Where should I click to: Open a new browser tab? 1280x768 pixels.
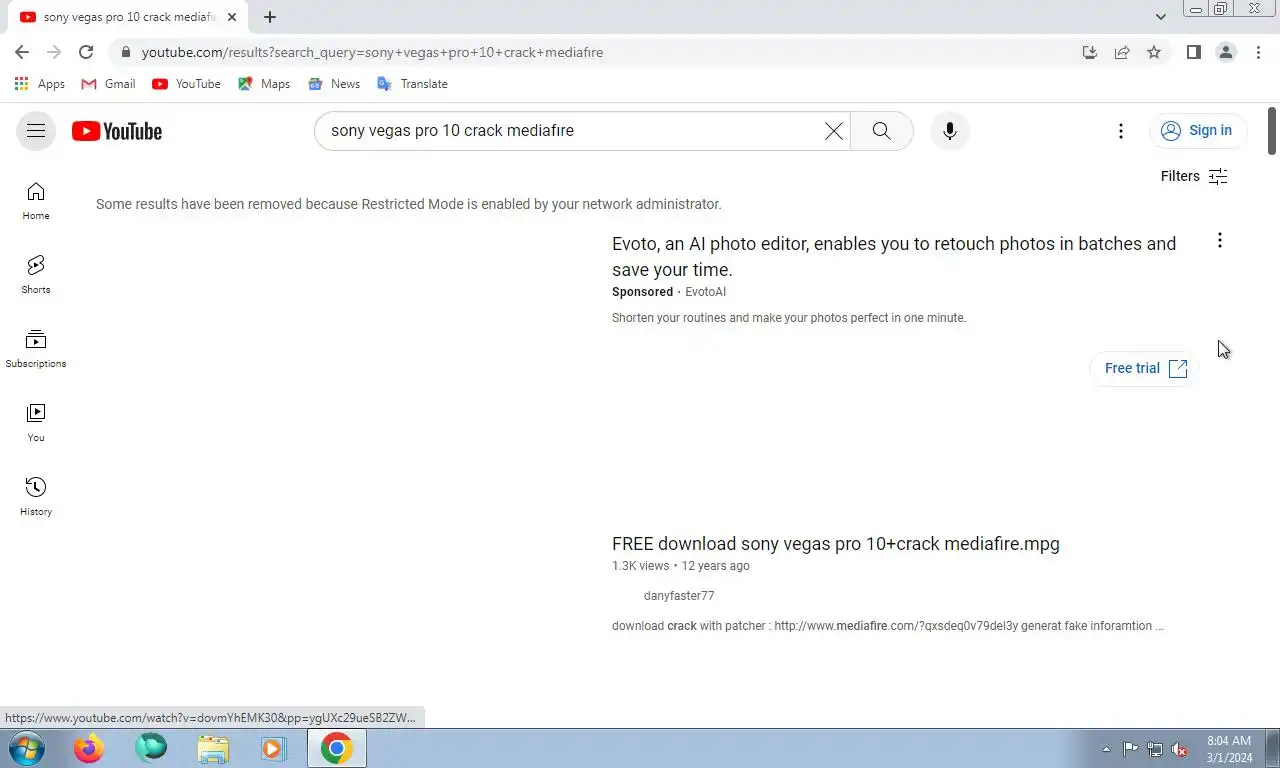[270, 17]
